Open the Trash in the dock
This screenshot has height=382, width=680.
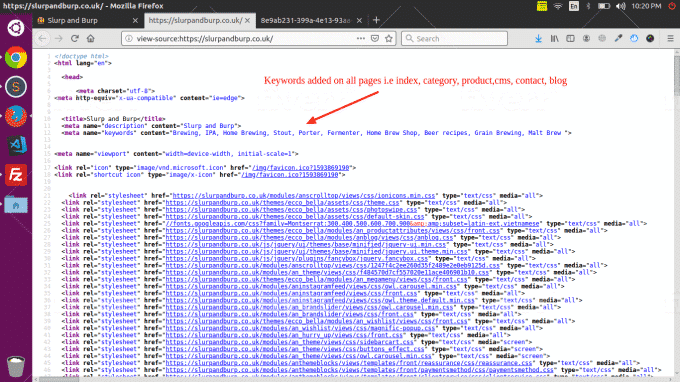16,366
